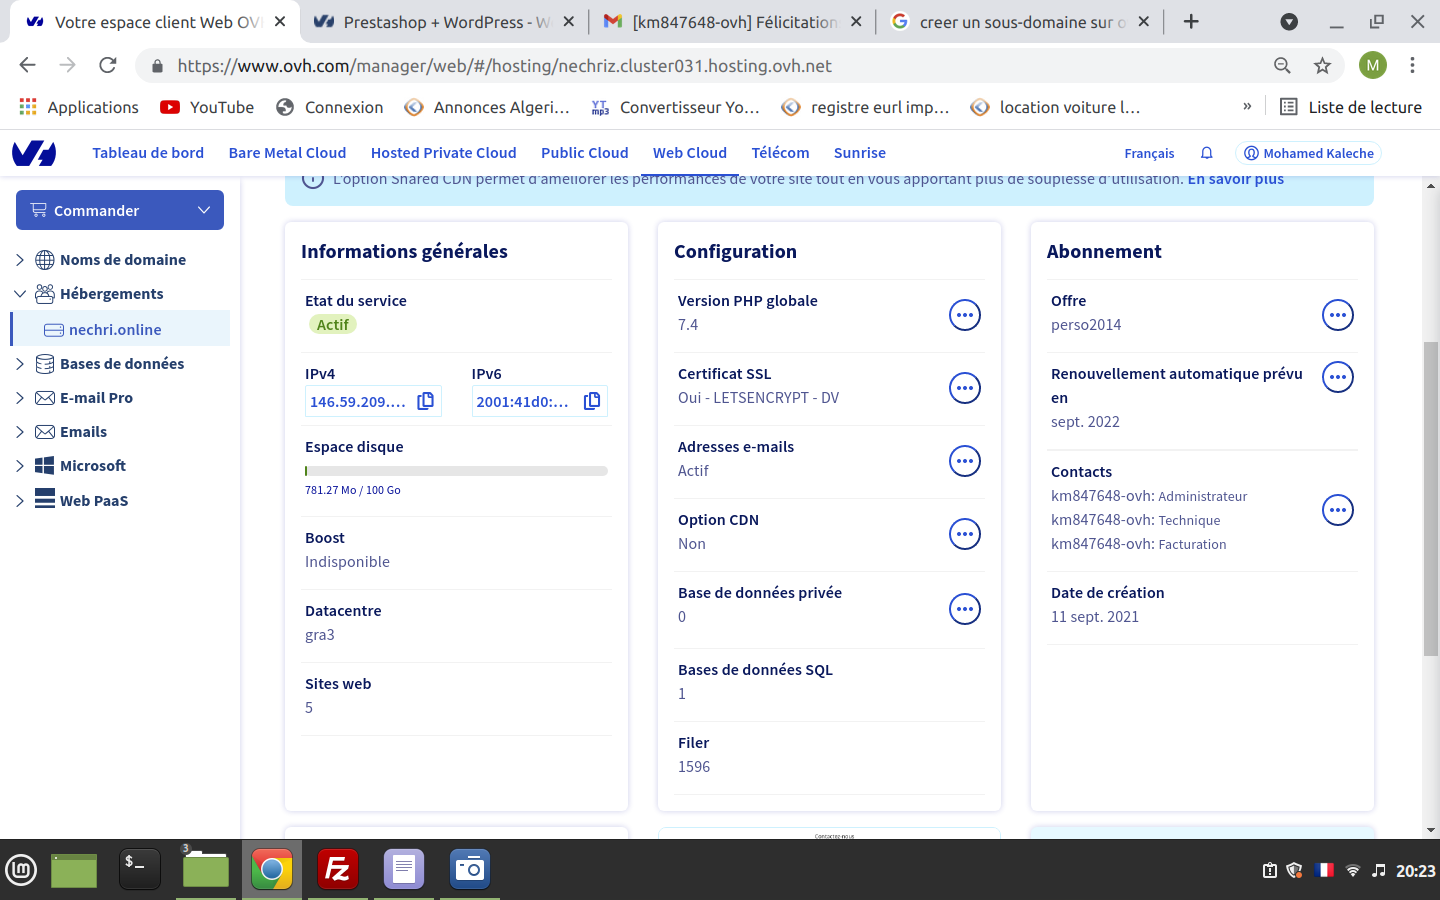Open actions menu for Version PHP globale
Screen dimensions: 1440x900
(965, 315)
